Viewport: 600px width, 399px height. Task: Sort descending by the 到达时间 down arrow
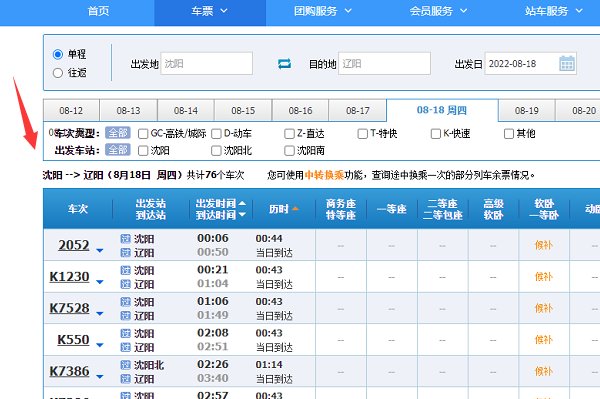point(242,215)
